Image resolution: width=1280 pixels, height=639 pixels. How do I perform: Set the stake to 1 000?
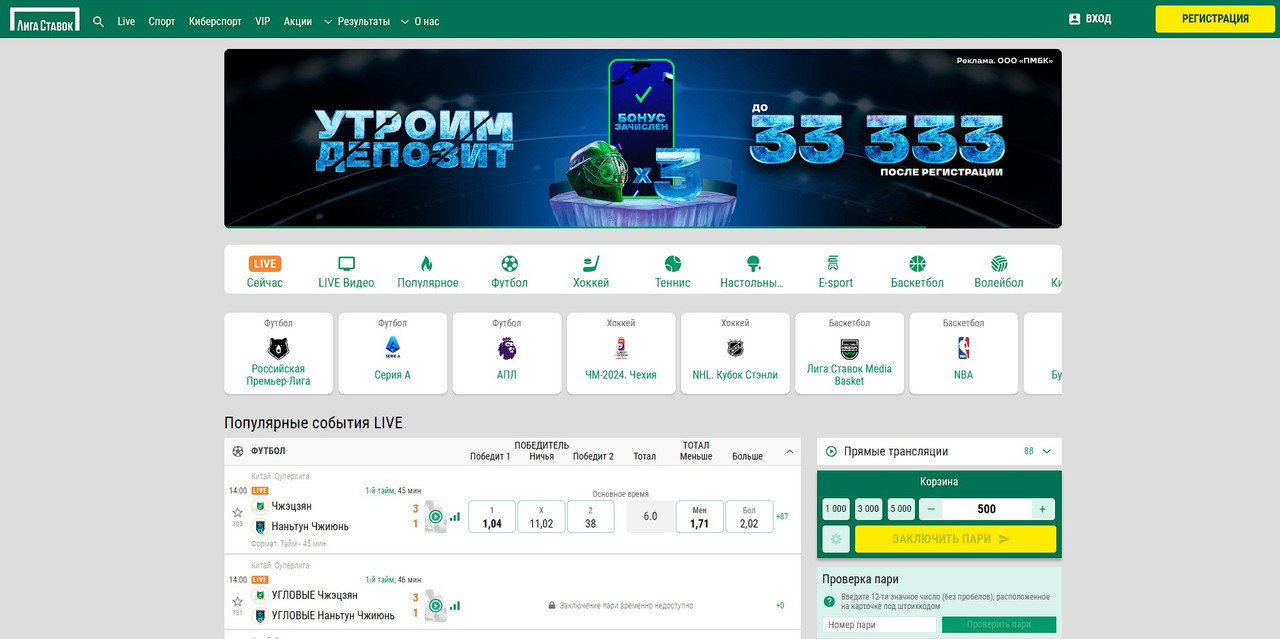[x=836, y=509]
